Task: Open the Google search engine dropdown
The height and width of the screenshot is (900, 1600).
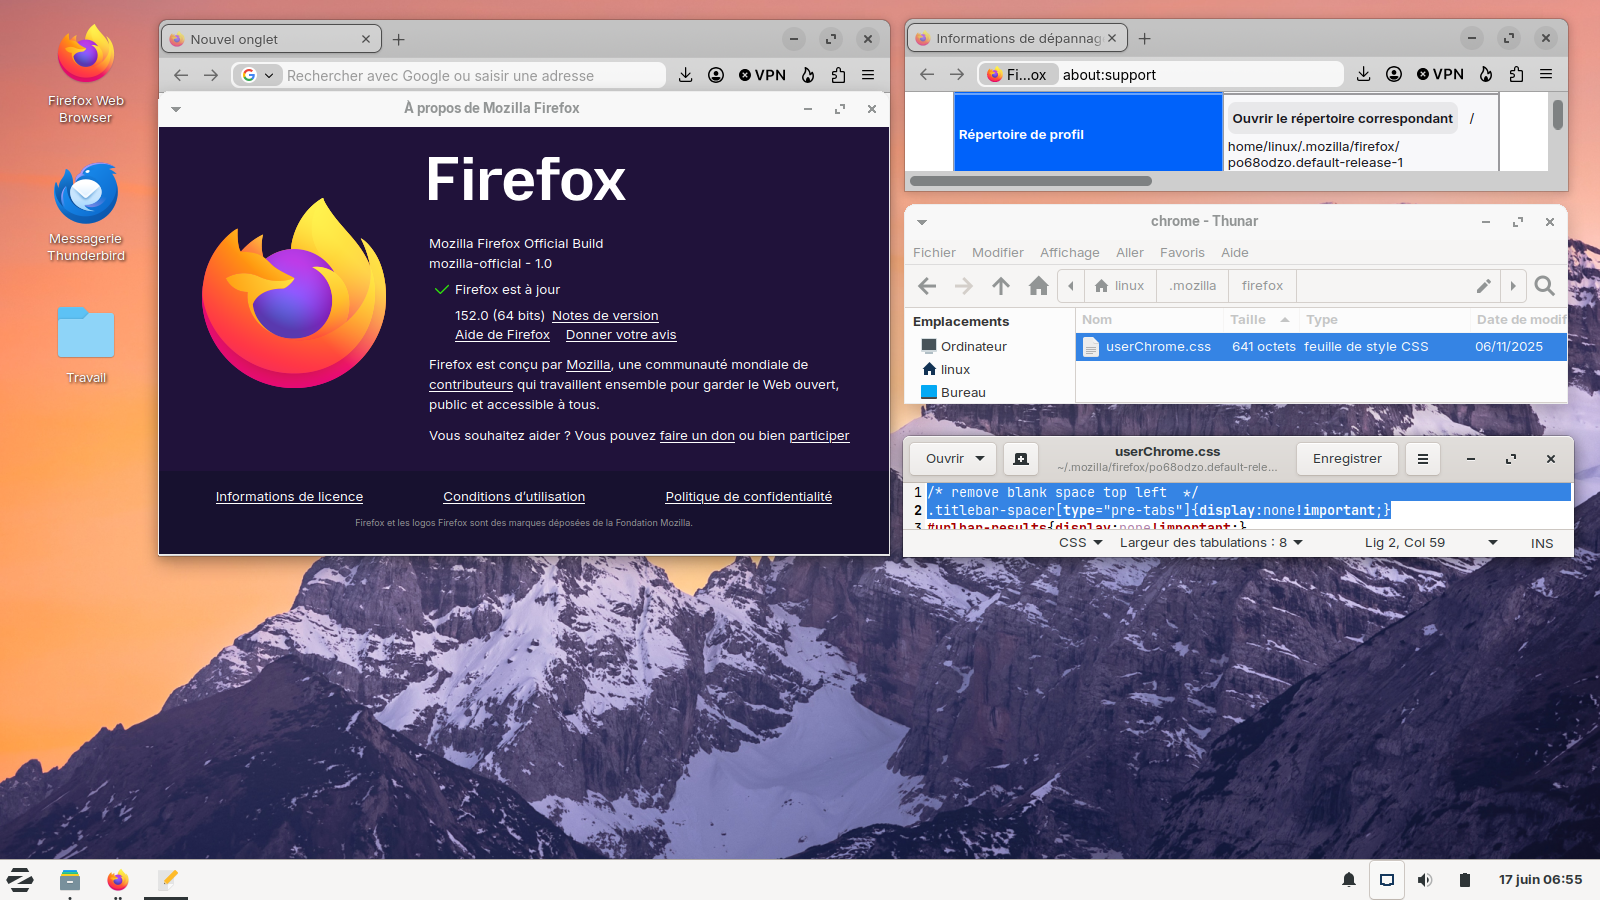Action: (258, 75)
